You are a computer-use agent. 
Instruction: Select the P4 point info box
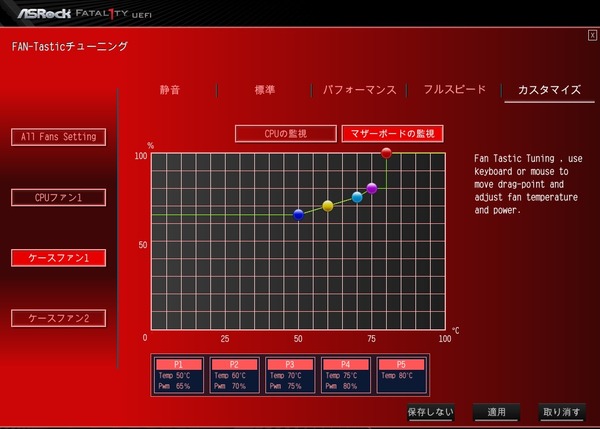[x=346, y=375]
